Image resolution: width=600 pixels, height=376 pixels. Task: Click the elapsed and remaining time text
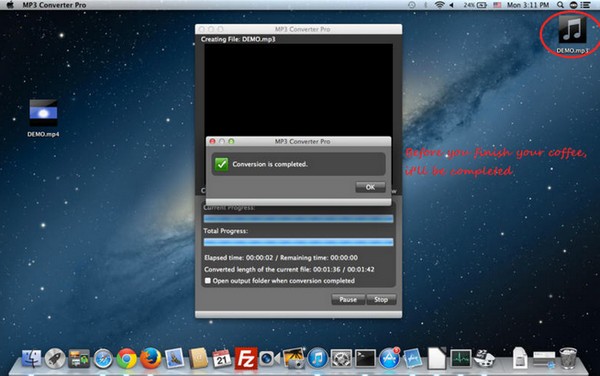(281, 258)
